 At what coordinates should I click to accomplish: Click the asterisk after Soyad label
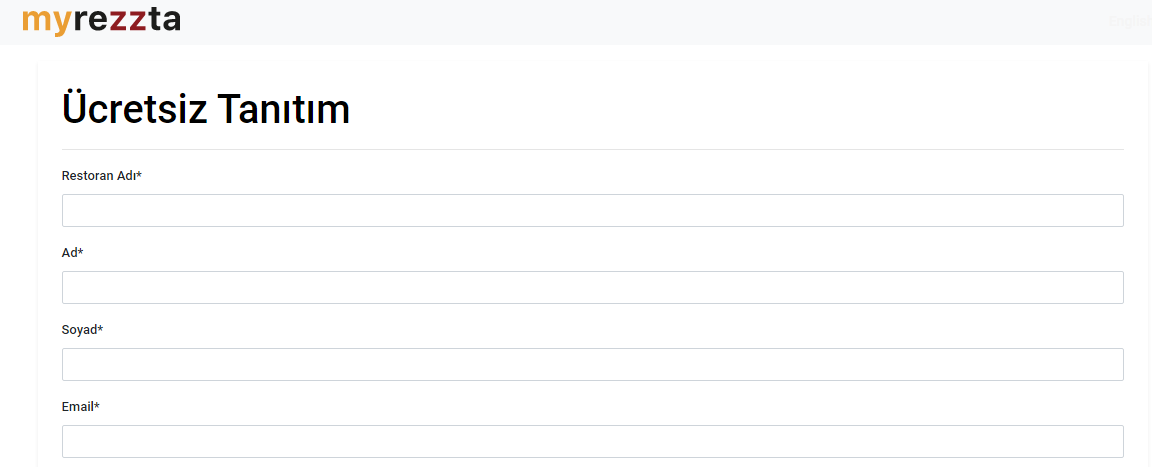(x=101, y=328)
